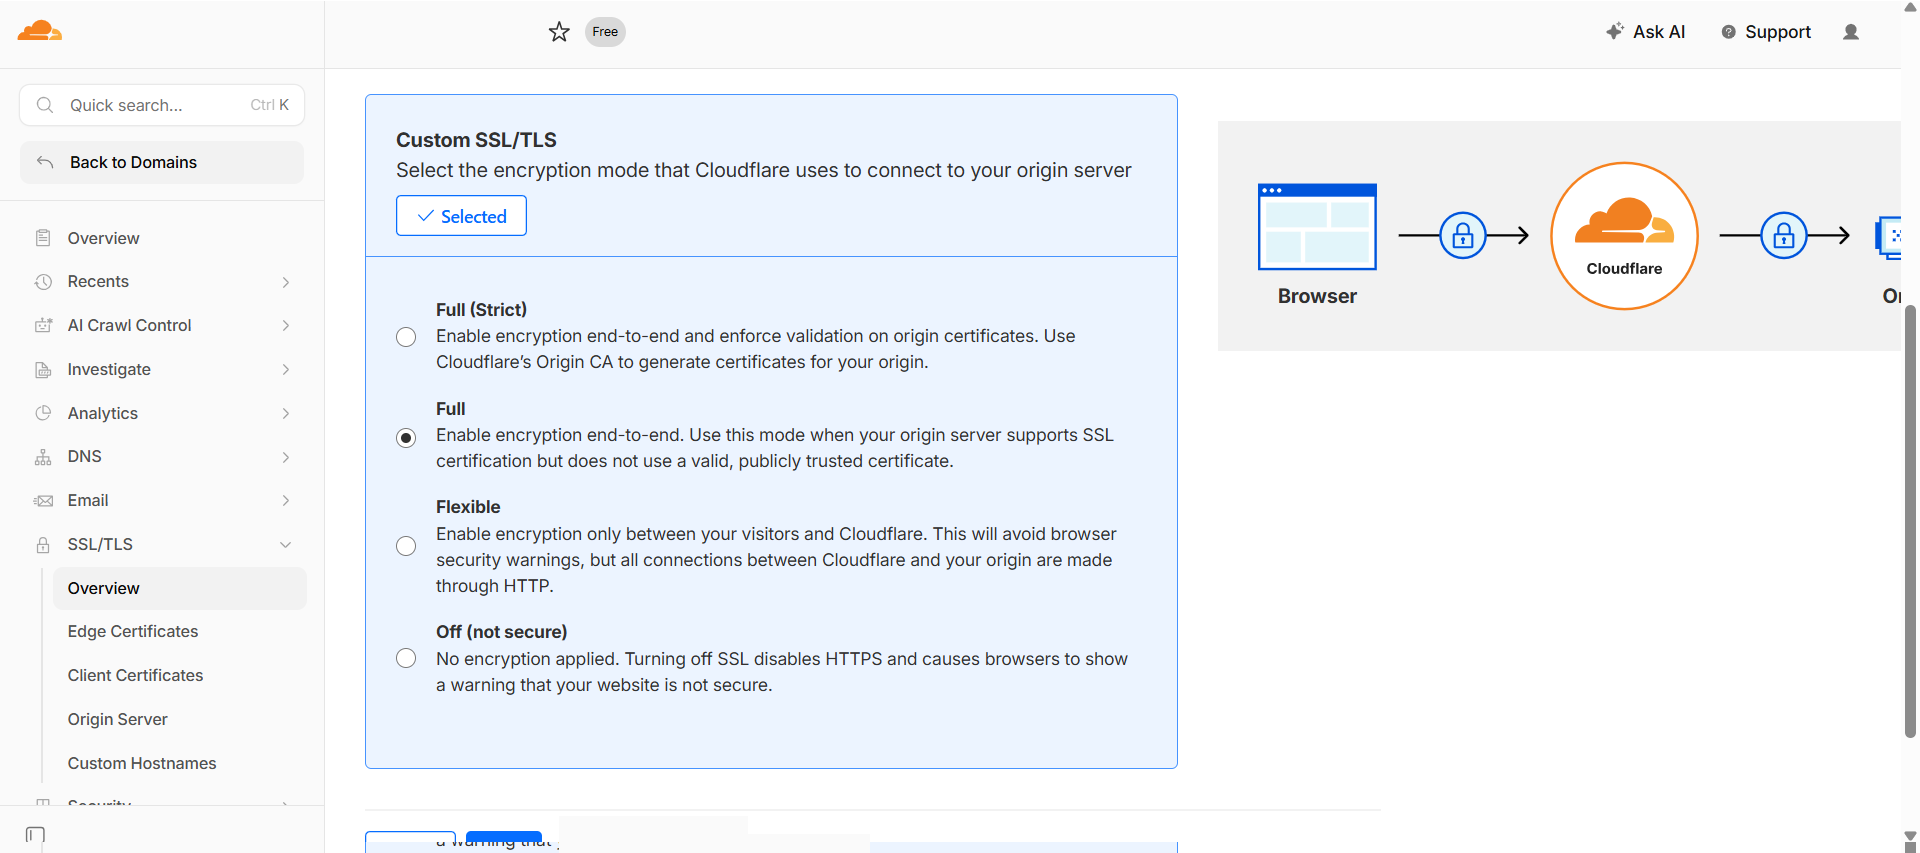Click the Flexible option title
The width and height of the screenshot is (1920, 853).
[468, 507]
